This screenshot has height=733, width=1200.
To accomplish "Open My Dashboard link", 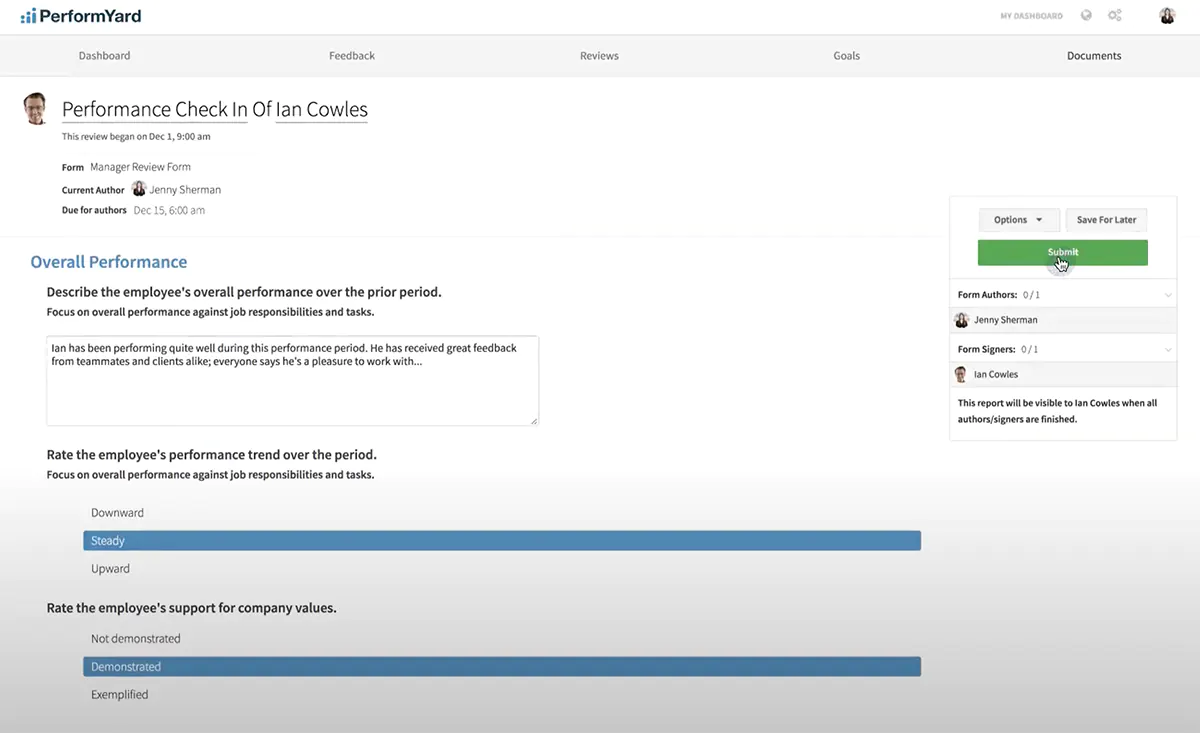I will click(1031, 16).
